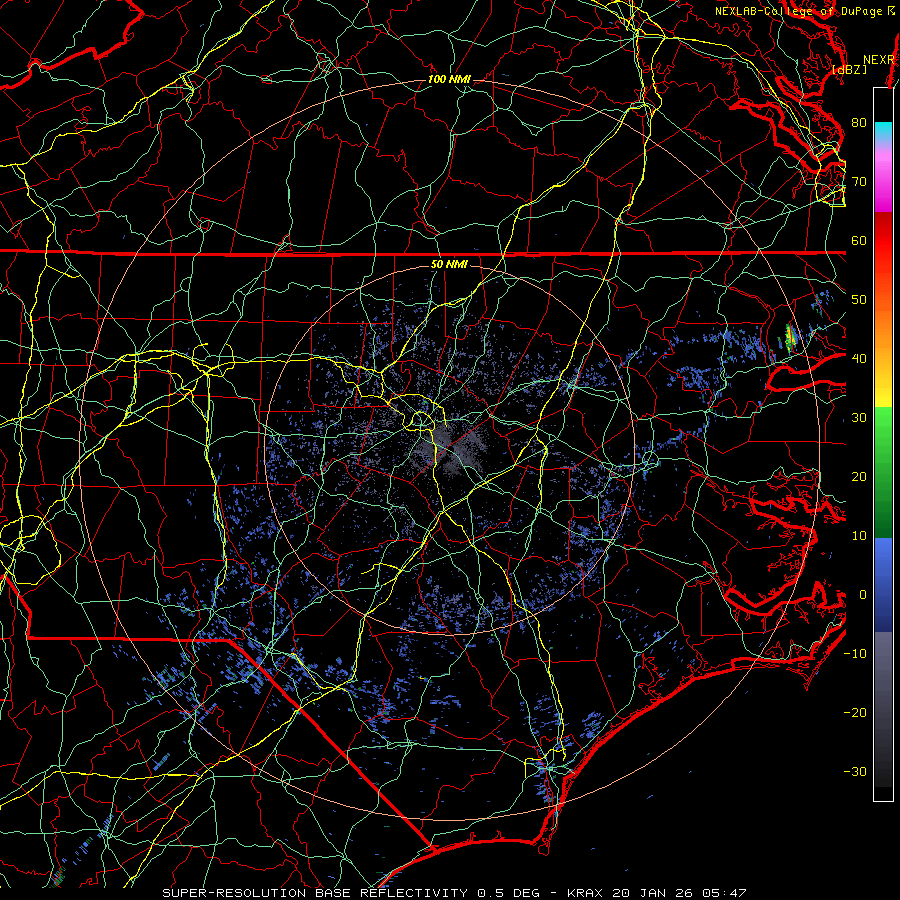The height and width of the screenshot is (900, 900).
Task: Click the "20 JAN 26 05:47" timestamp
Action: pos(679,893)
